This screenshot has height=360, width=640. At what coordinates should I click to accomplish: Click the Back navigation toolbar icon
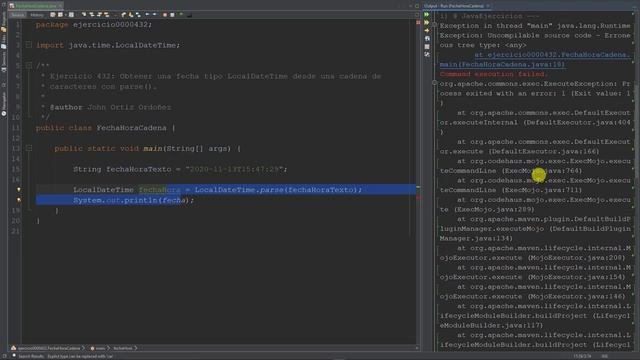(x=60, y=15)
